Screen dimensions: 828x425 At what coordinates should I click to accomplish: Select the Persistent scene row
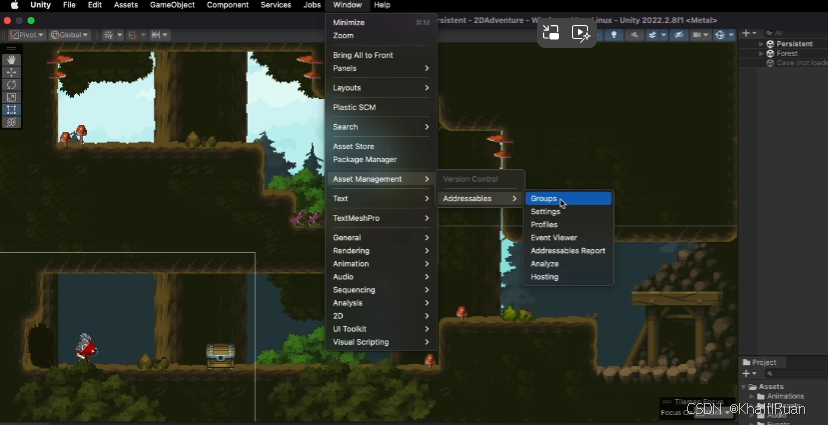click(x=783, y=44)
